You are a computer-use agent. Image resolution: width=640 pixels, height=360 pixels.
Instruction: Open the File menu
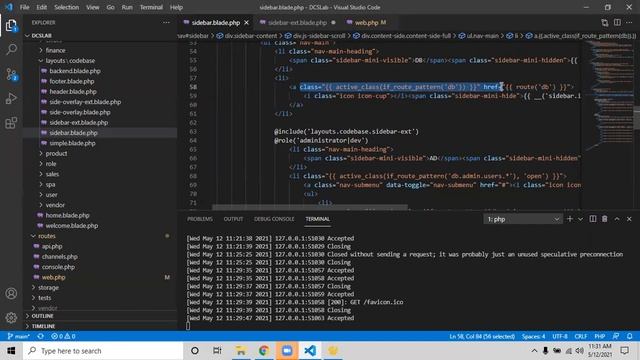[24, 7]
